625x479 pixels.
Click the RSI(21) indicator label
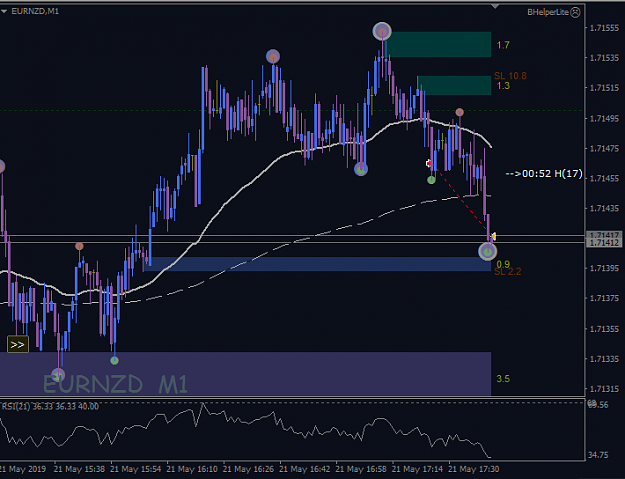[50, 406]
